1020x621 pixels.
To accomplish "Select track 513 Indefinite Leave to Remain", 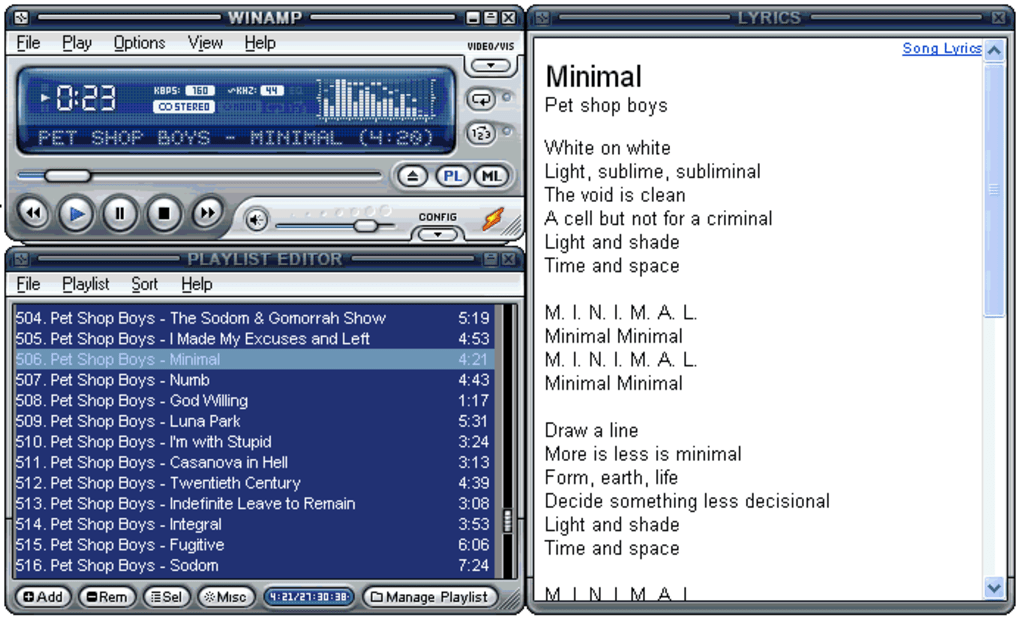I will pyautogui.click(x=254, y=504).
